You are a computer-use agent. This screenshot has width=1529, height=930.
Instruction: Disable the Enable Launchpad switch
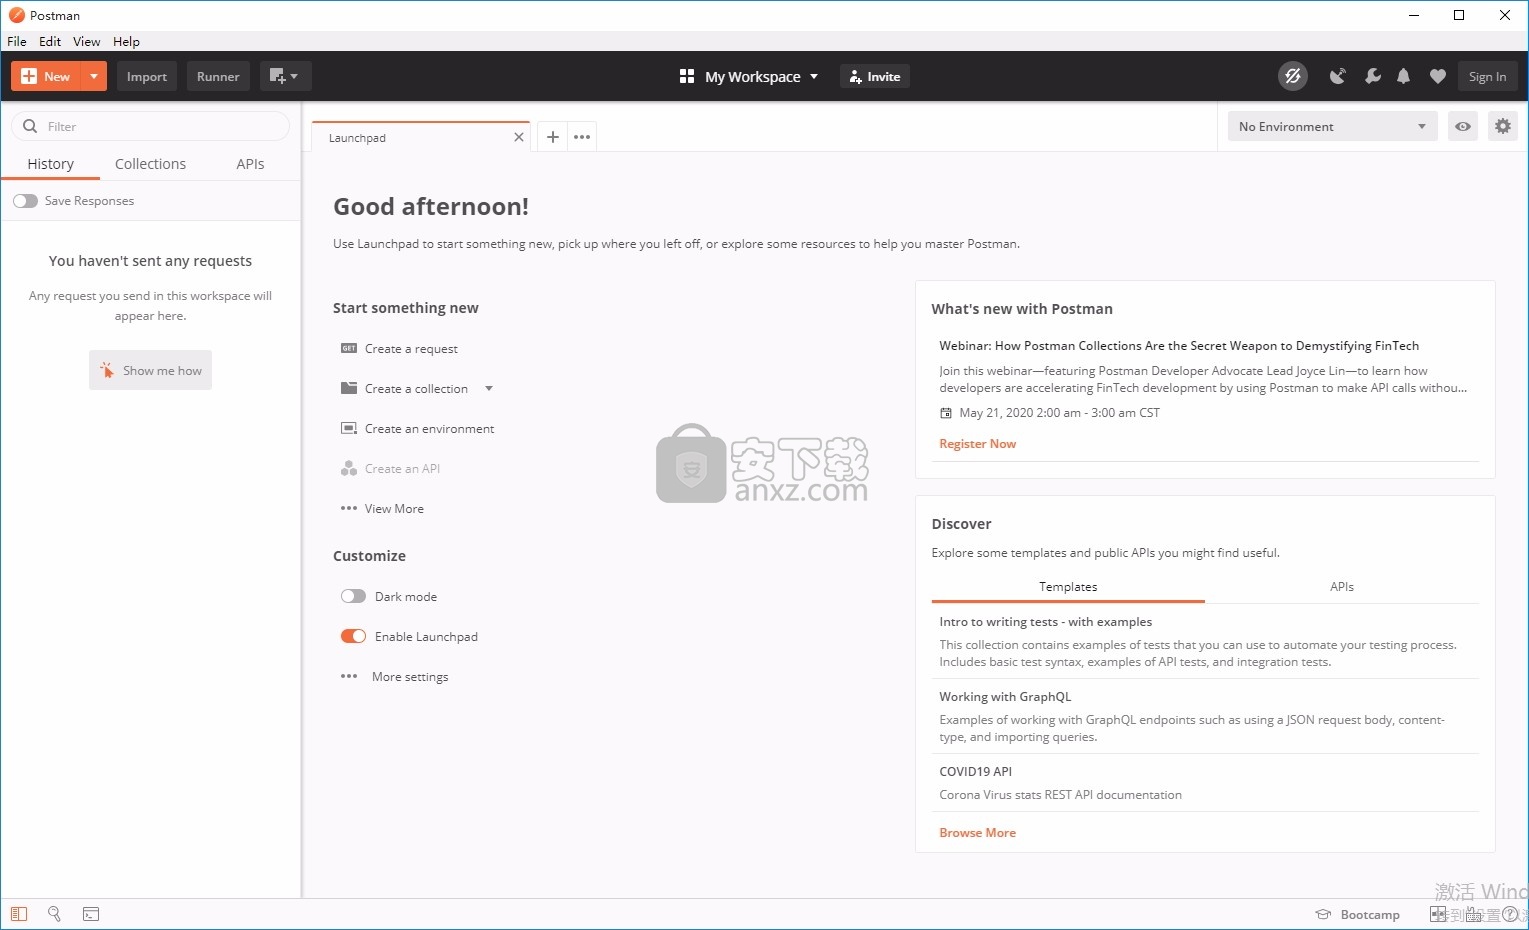(353, 636)
